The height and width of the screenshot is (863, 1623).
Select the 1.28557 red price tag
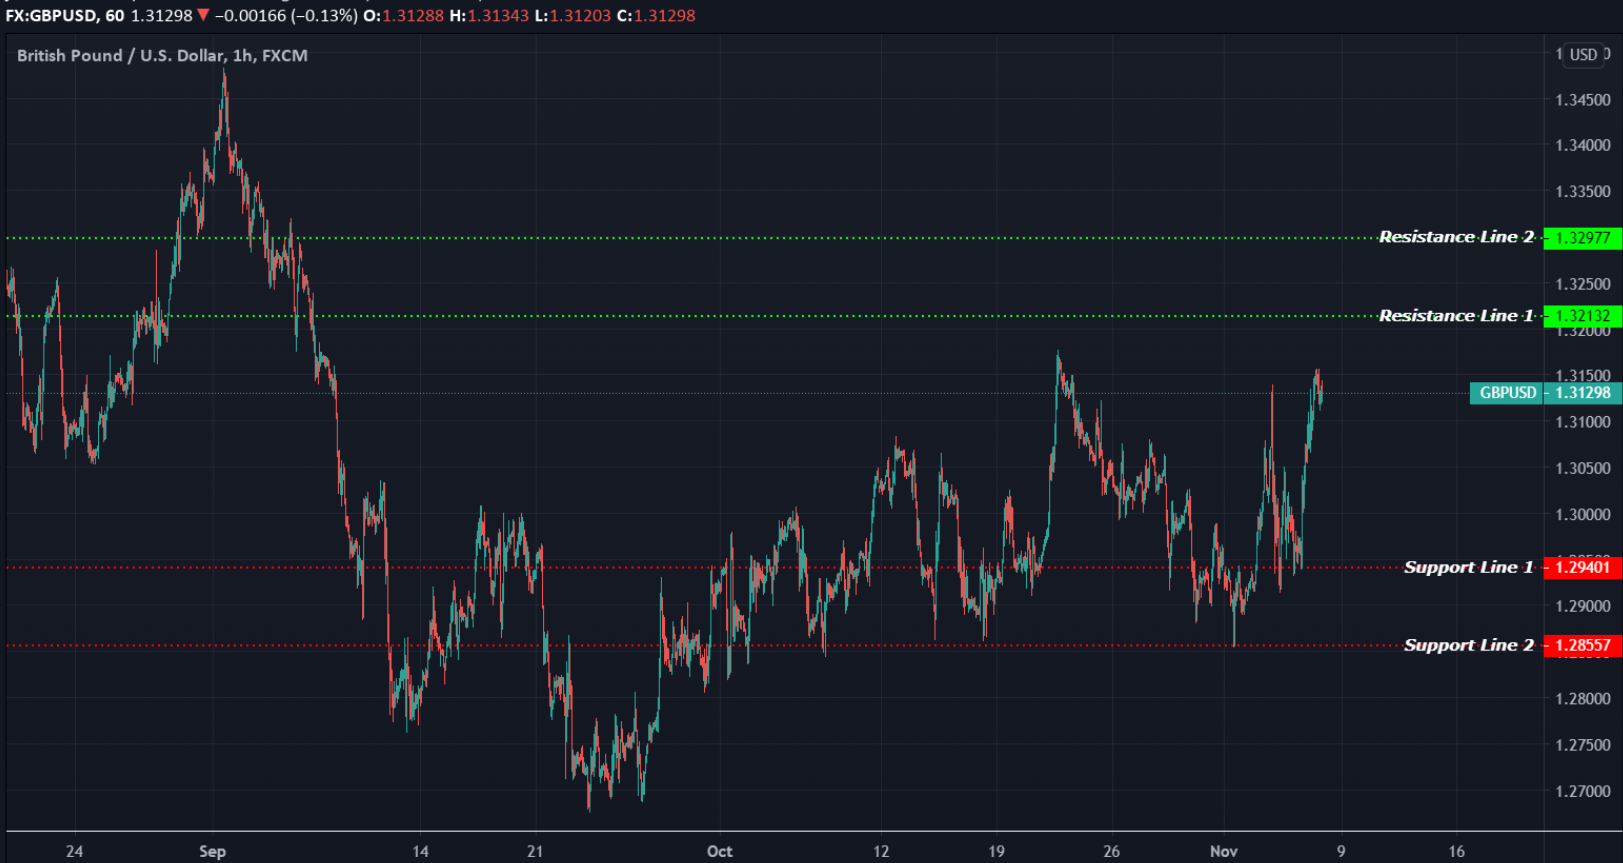click(x=1582, y=645)
